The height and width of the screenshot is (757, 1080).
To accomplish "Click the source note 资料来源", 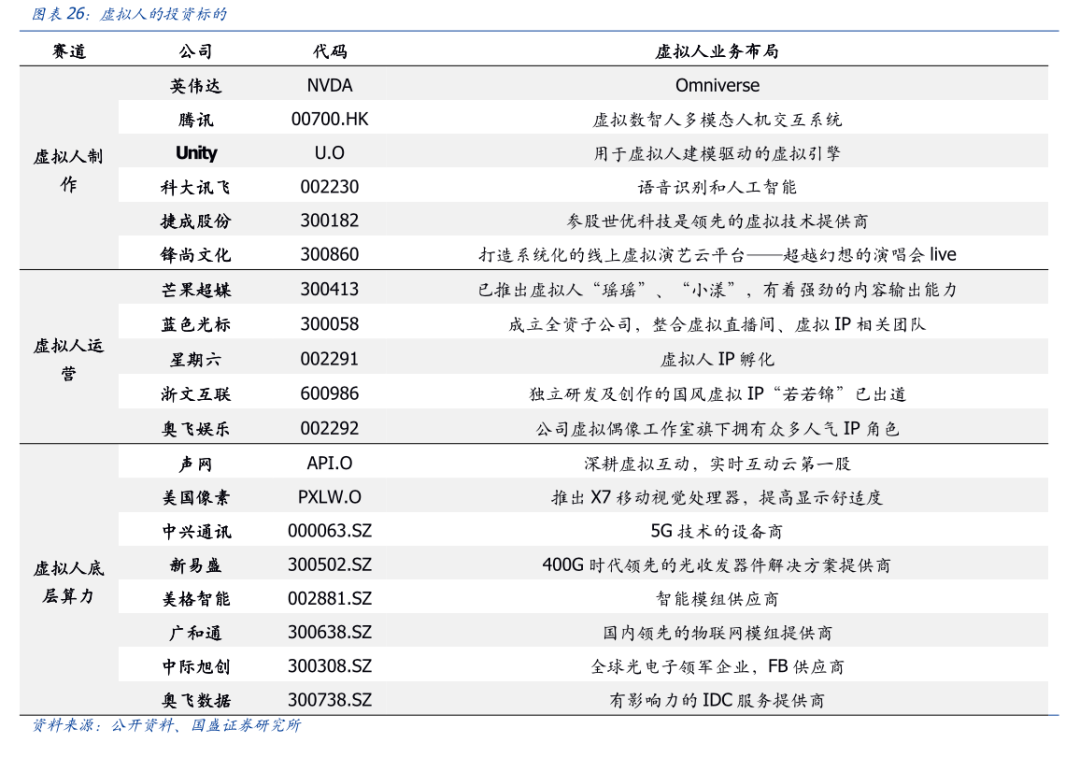I will click(166, 725).
